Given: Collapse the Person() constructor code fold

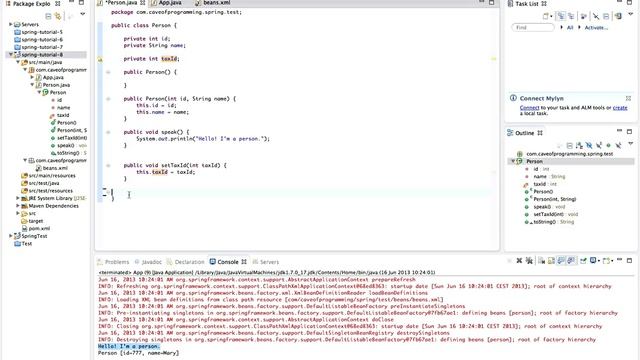Looking at the screenshot, I should click(108, 72).
